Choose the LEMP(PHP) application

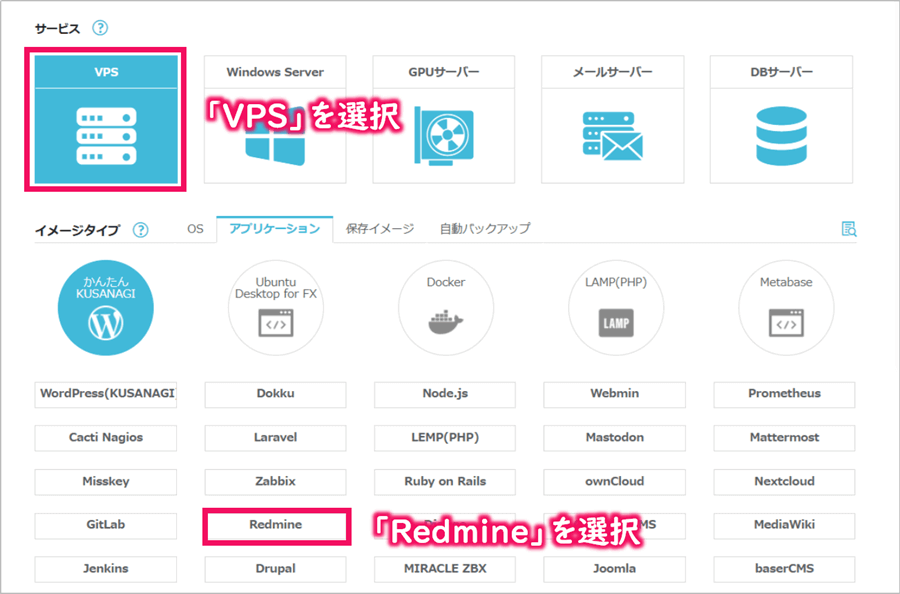pos(445,438)
